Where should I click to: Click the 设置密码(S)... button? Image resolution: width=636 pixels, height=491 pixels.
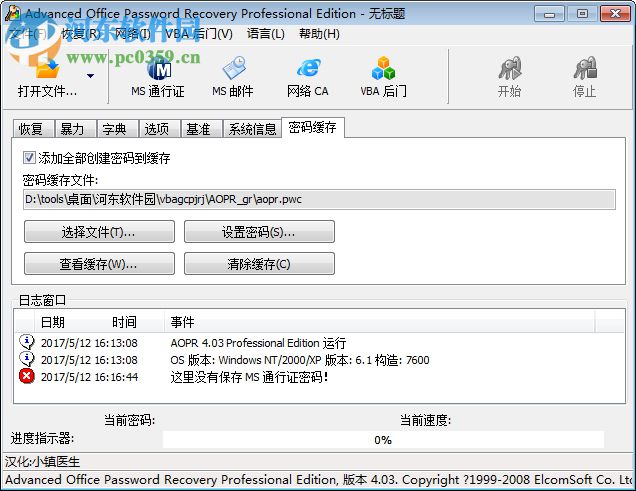[x=259, y=232]
